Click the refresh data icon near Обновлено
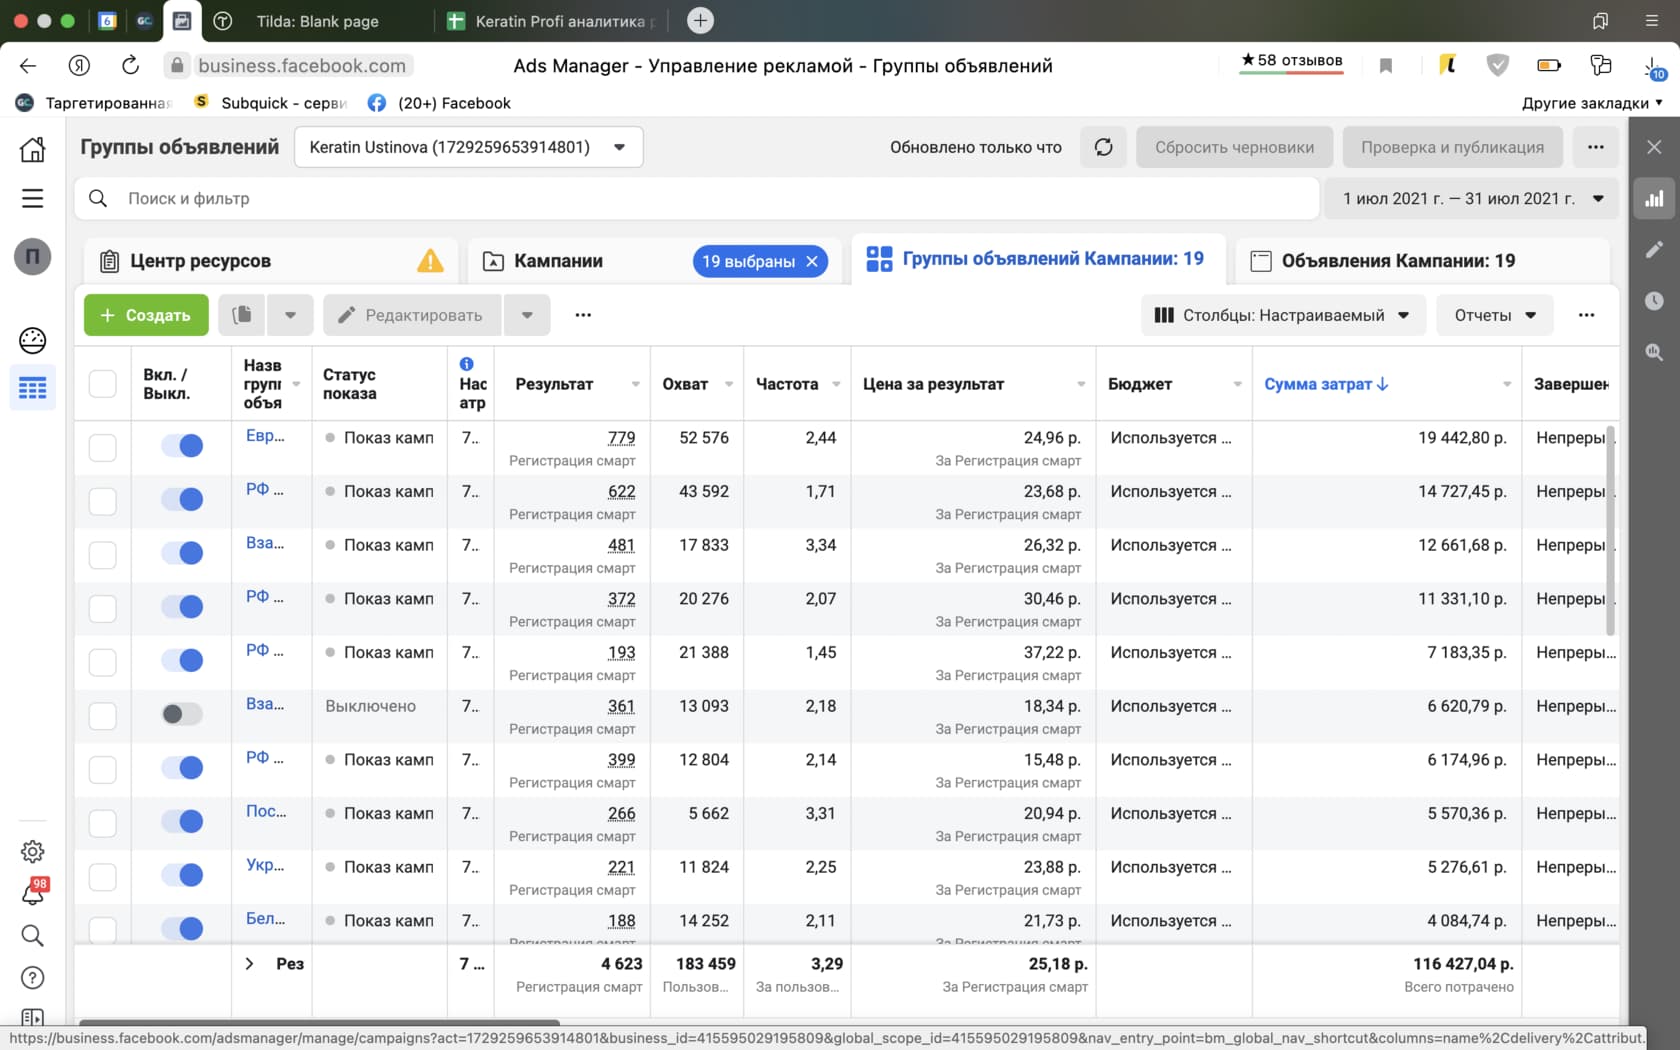1680x1050 pixels. coord(1103,147)
